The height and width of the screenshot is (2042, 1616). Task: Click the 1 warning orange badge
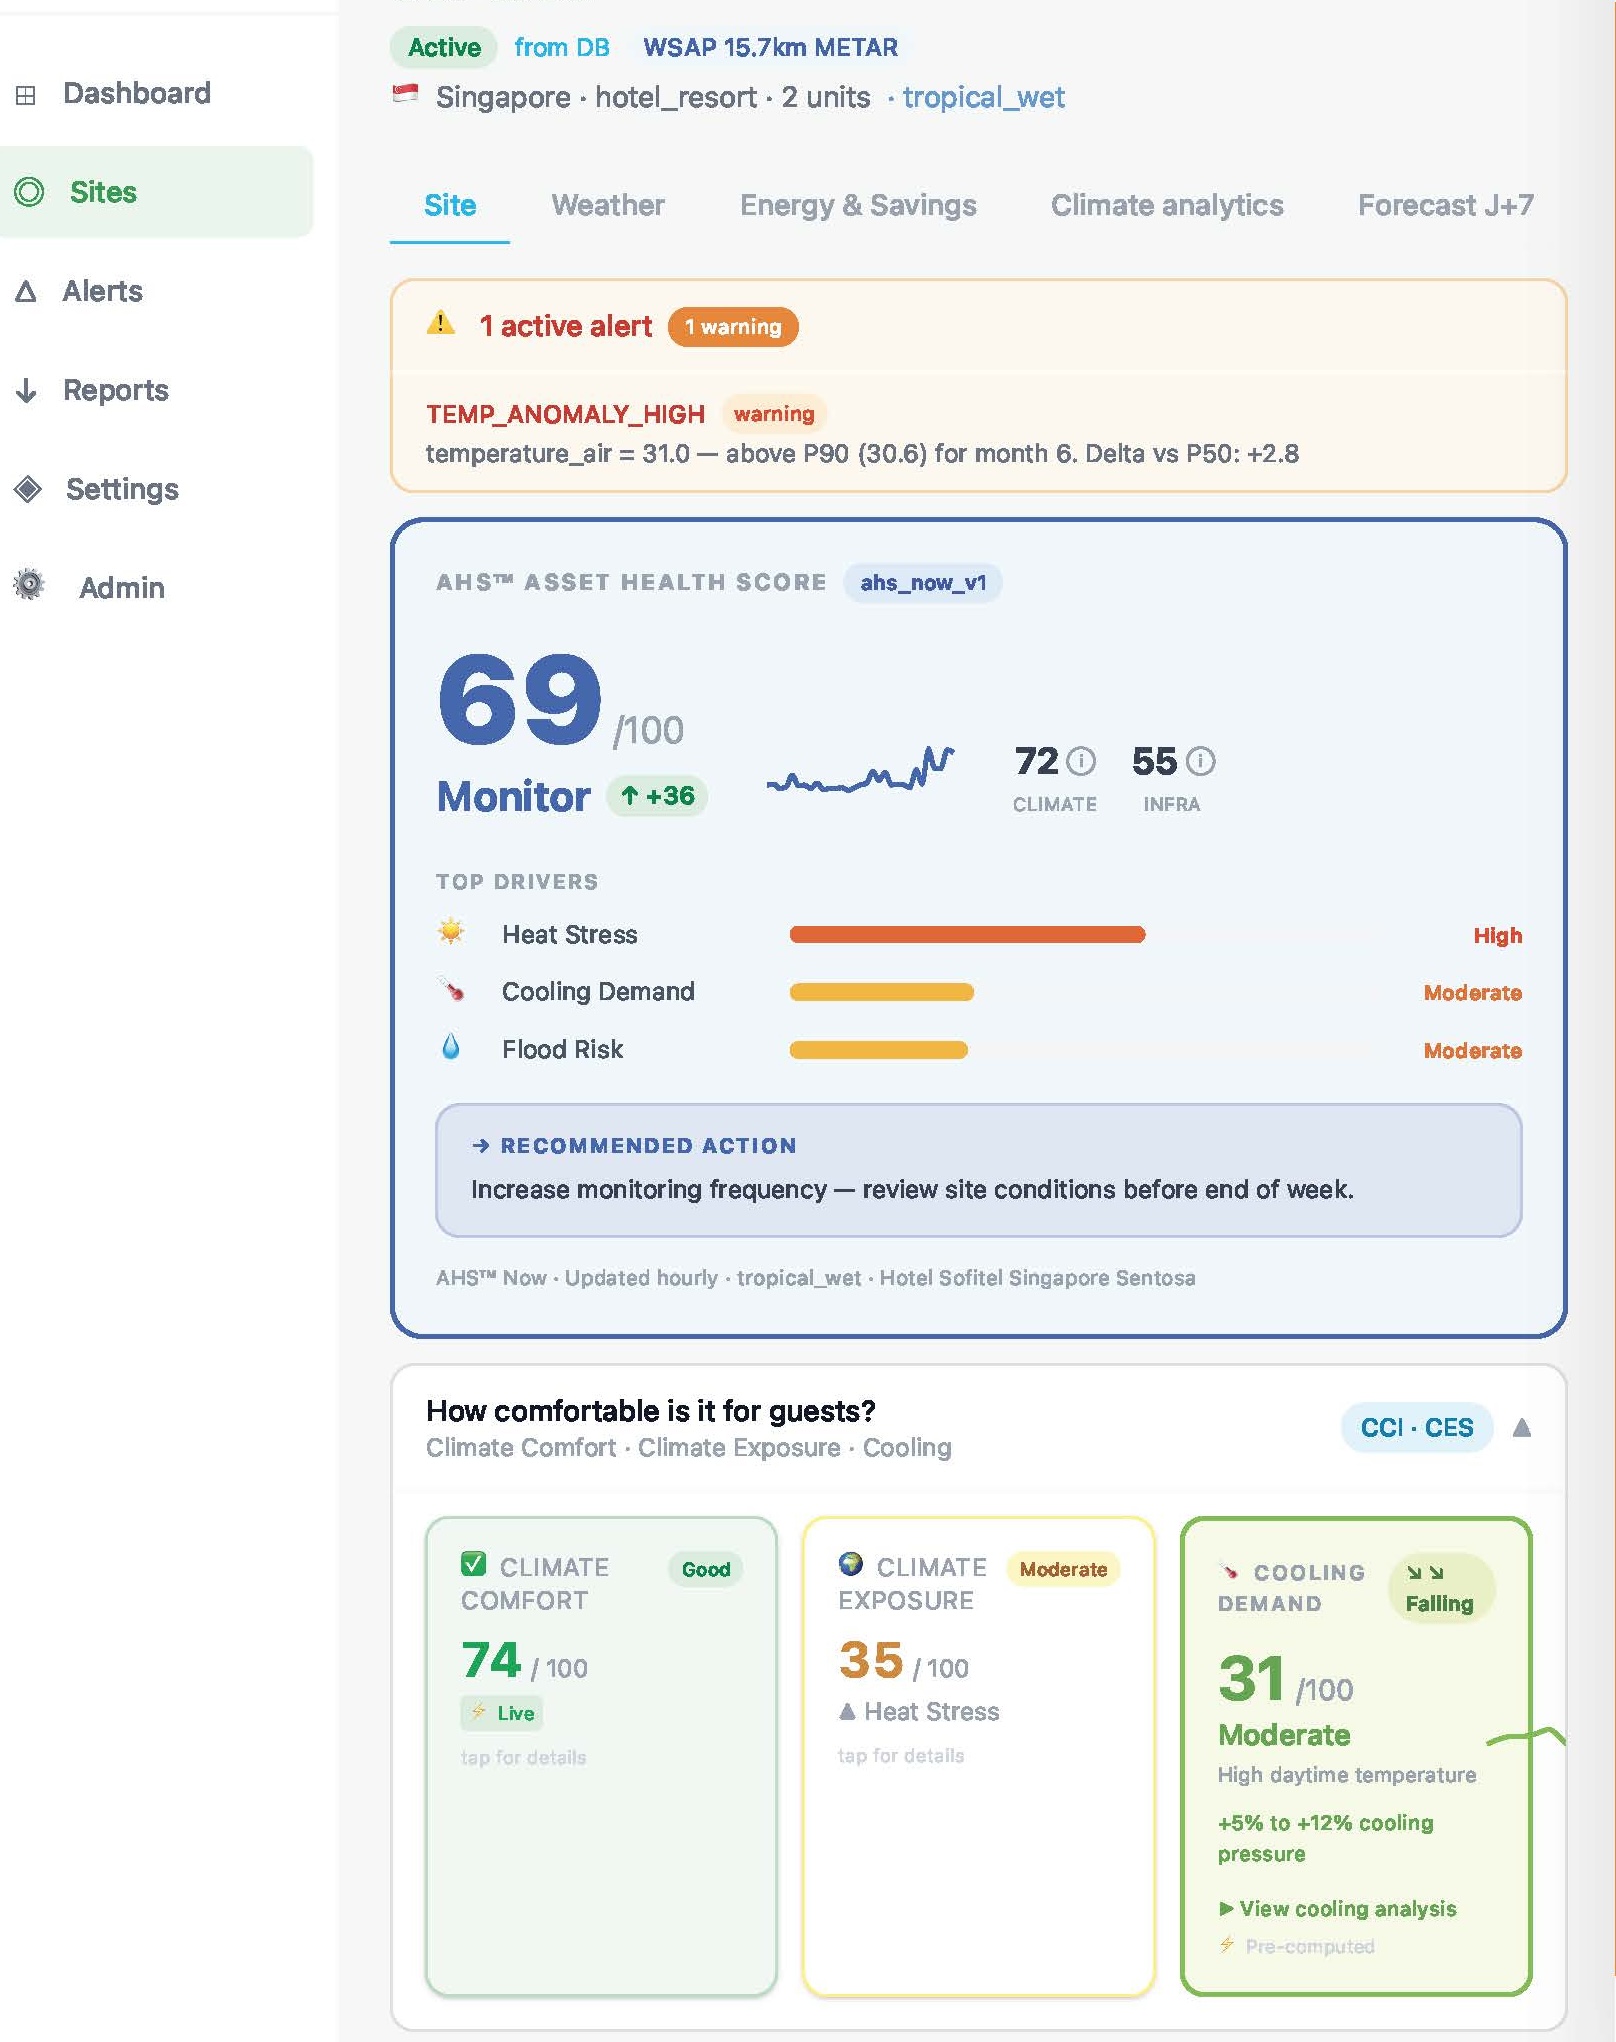pyautogui.click(x=733, y=327)
